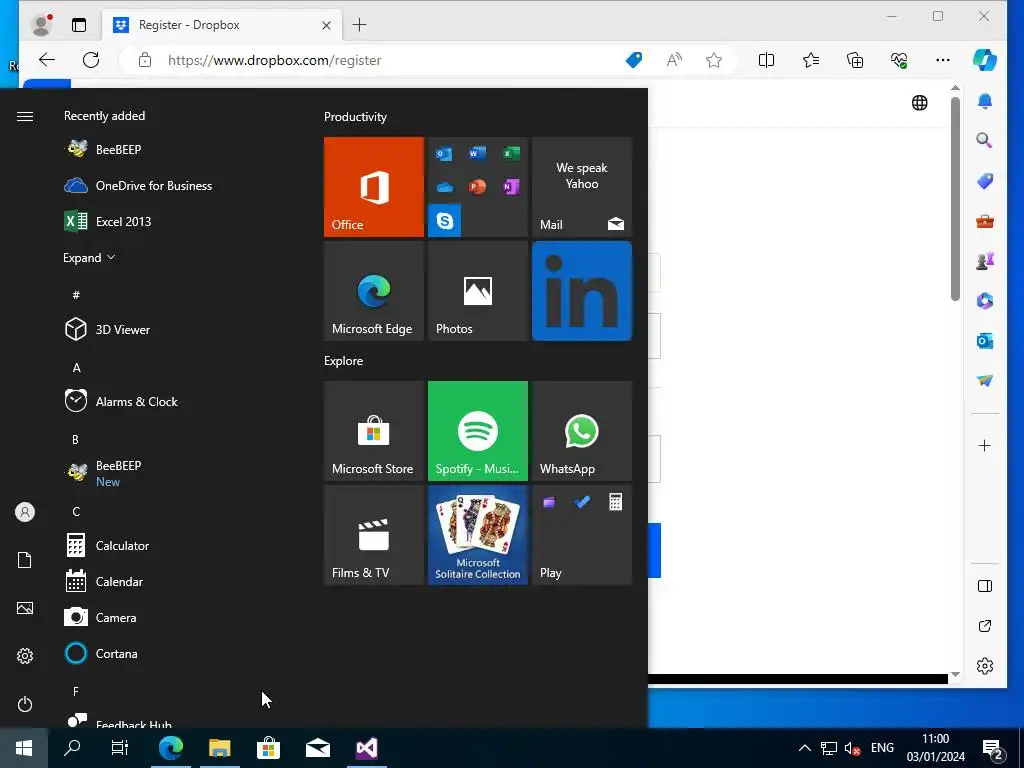This screenshot has height=768, width=1024.
Task: Open the Photos tile
Action: click(477, 291)
